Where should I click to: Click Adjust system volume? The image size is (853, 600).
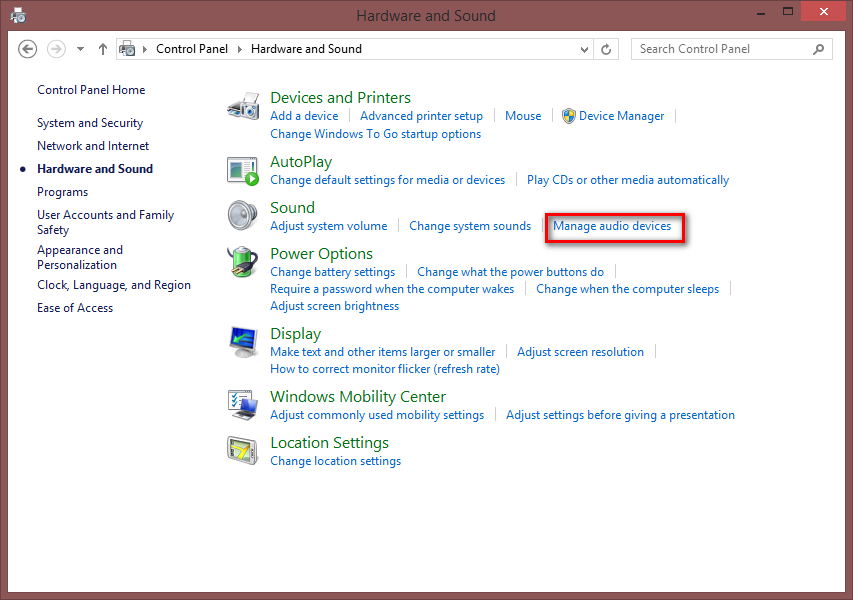coord(329,226)
